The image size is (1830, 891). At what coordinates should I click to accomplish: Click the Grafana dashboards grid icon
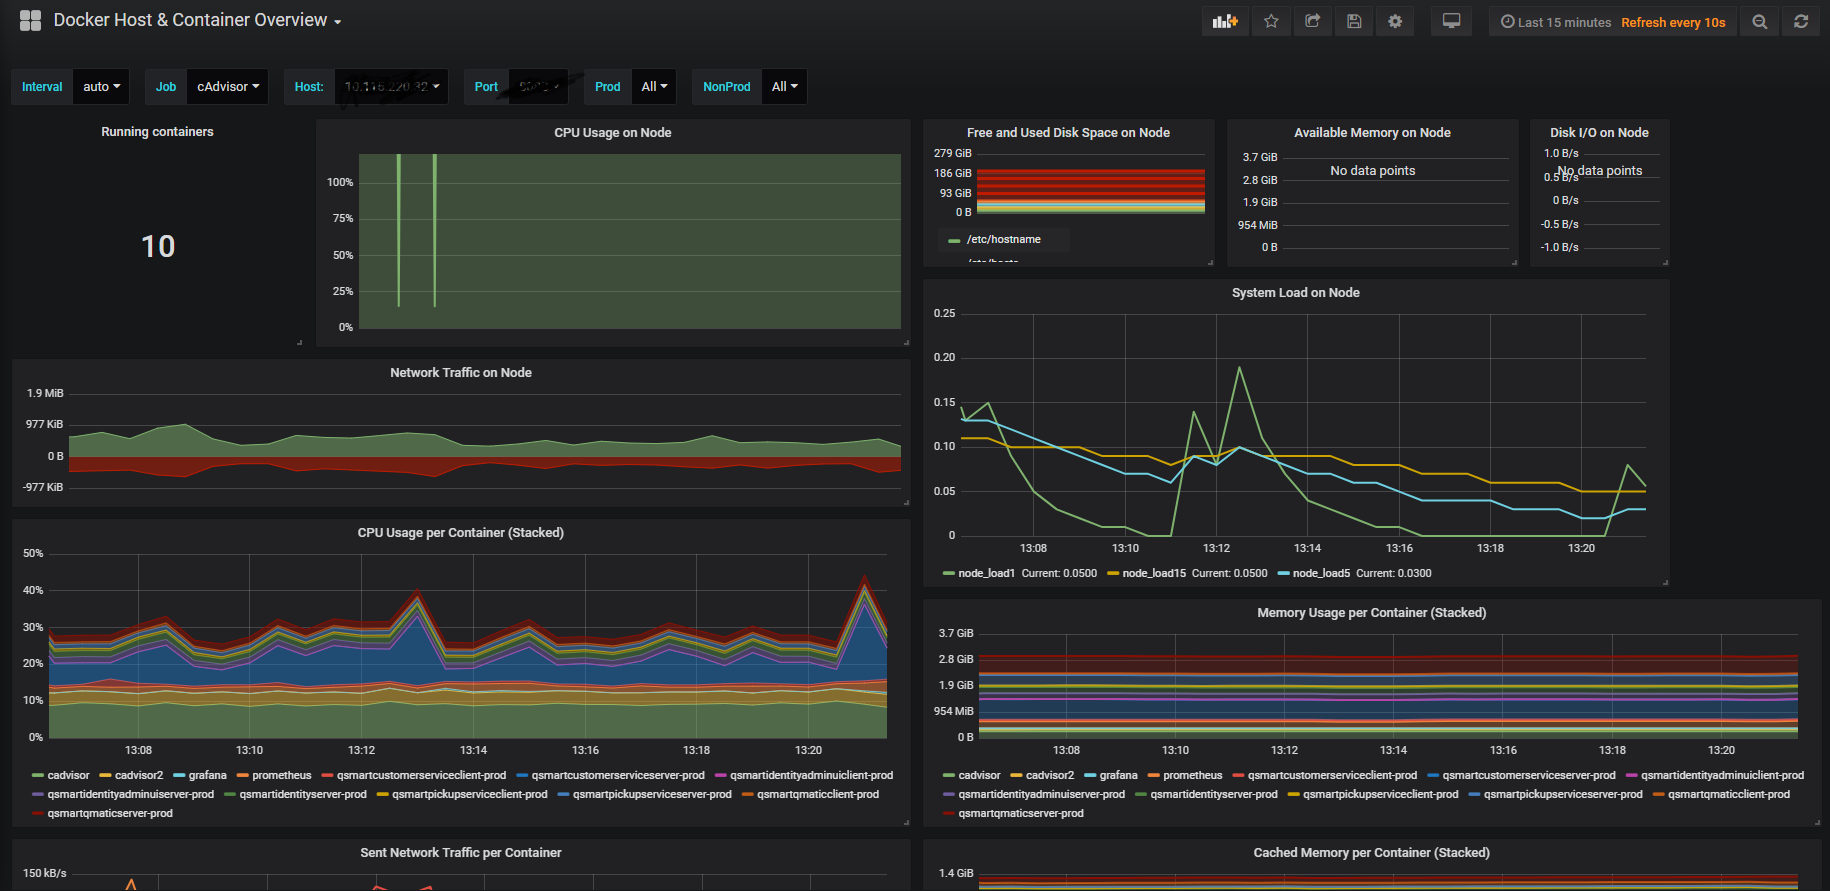30,21
